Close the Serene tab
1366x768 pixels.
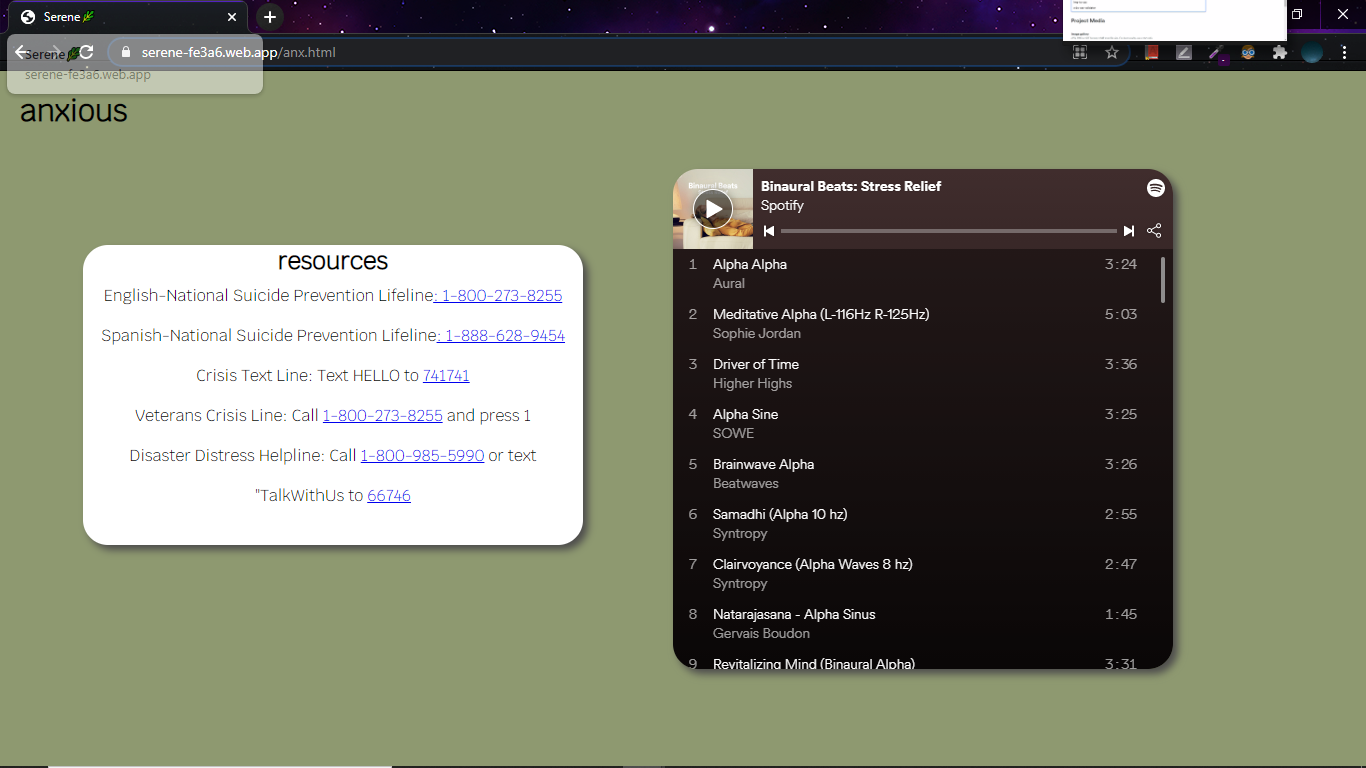[x=232, y=17]
